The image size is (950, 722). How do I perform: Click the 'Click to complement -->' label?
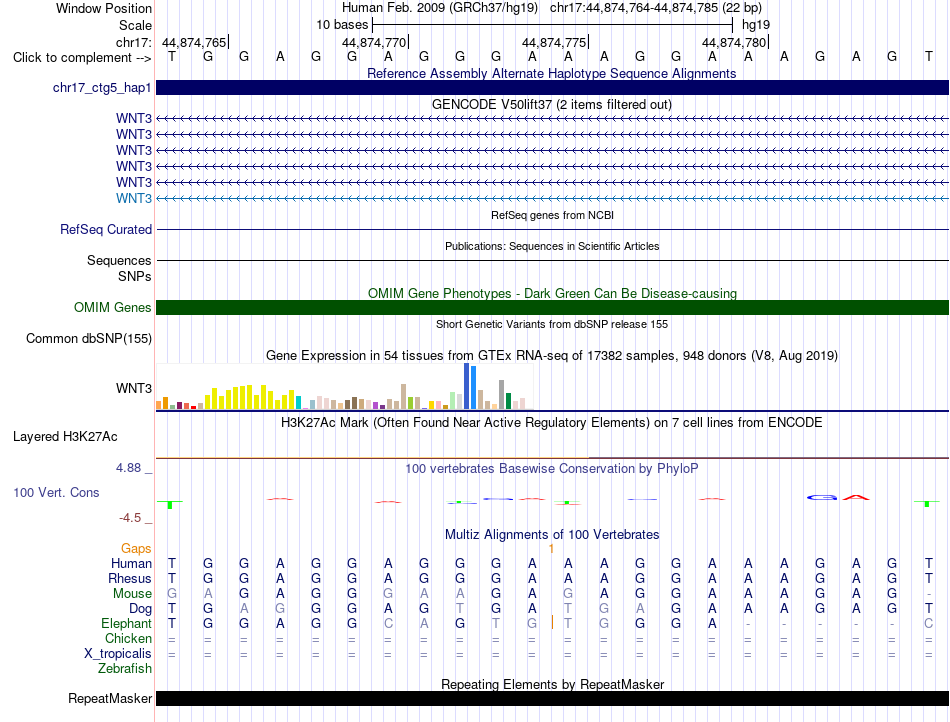coord(82,58)
